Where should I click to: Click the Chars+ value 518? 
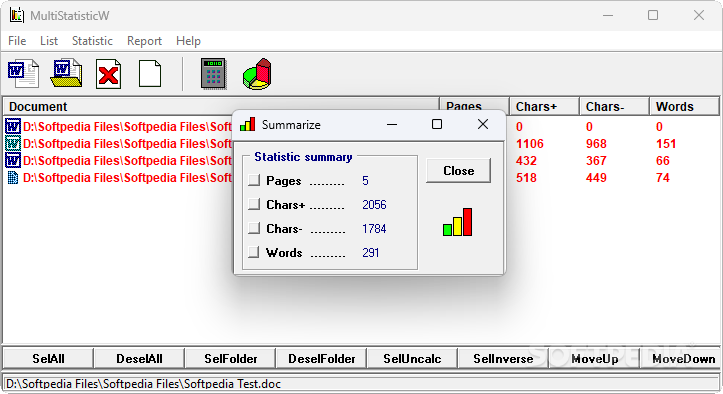pyautogui.click(x=526, y=178)
